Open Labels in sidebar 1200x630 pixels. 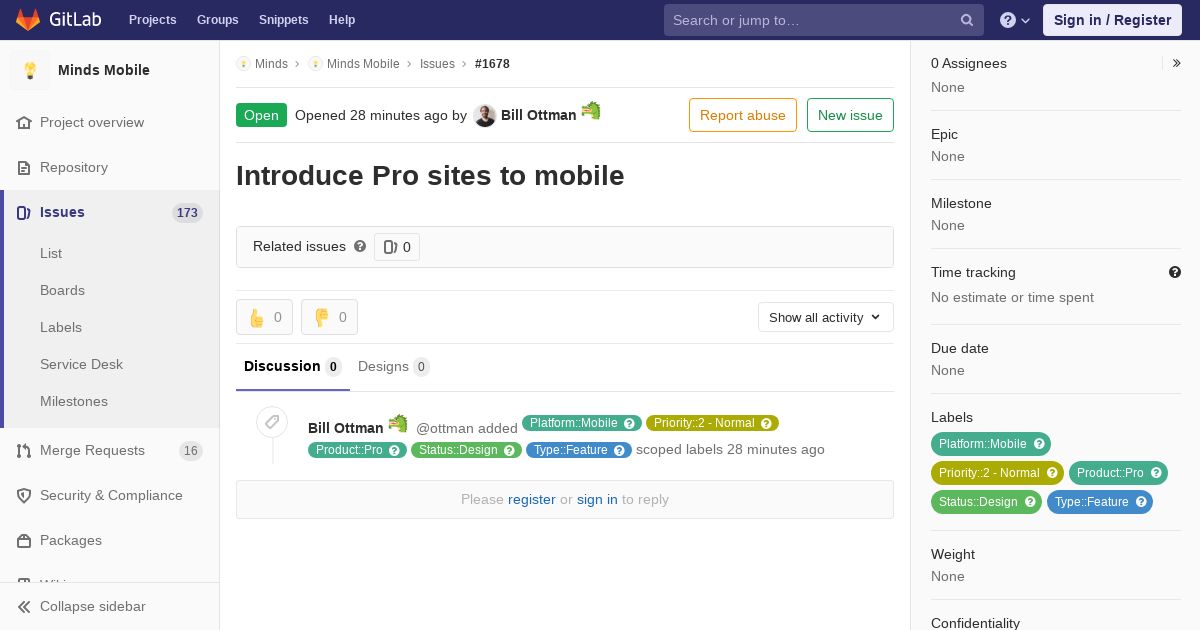(61, 327)
